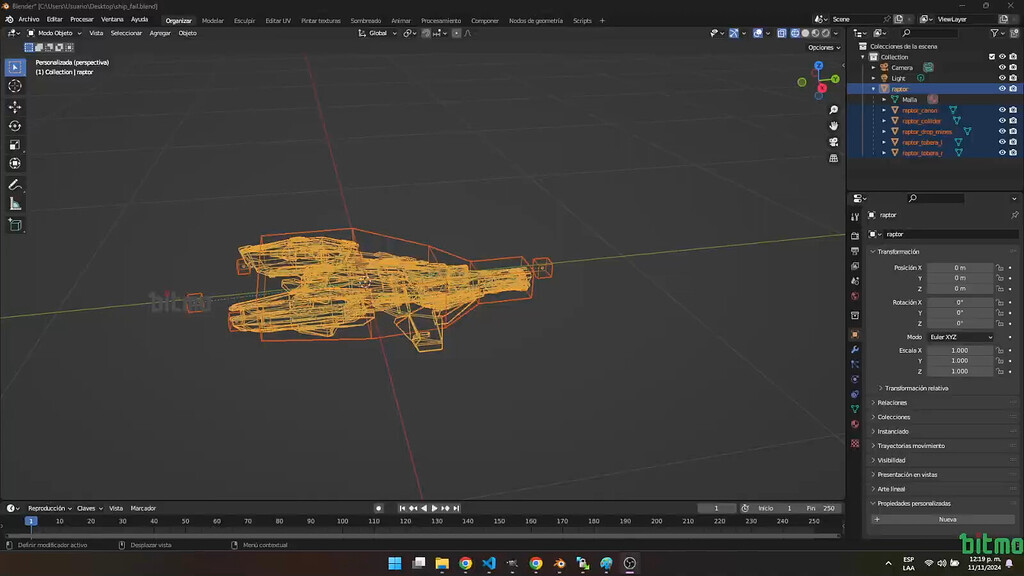This screenshot has width=1024, height=576.
Task: Open the Modifier Properties wrench tab
Action: click(x=856, y=350)
